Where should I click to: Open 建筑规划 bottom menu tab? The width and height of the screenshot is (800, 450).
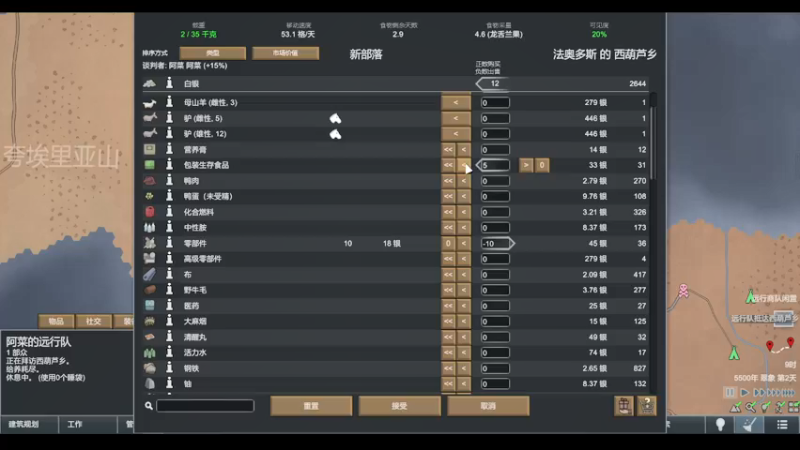[29, 424]
